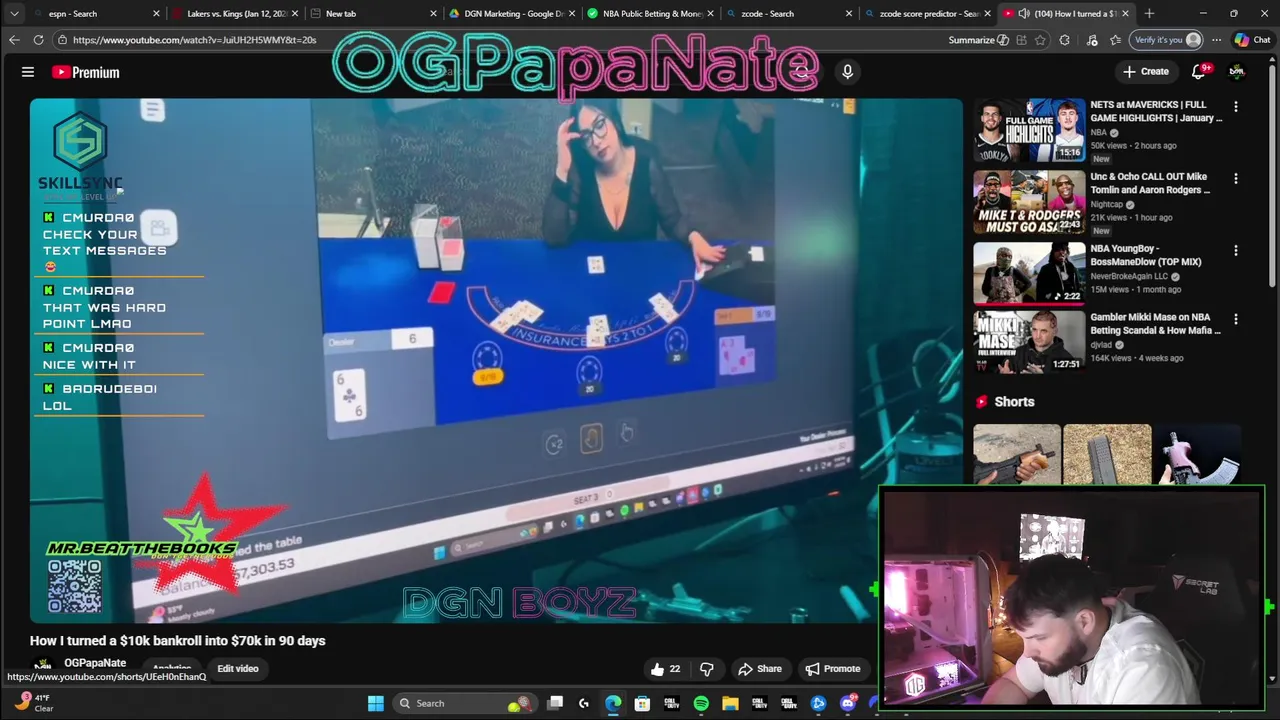The height and width of the screenshot is (720, 1280).
Task: Click the Verify it's you profile button
Action: click(x=1166, y=40)
